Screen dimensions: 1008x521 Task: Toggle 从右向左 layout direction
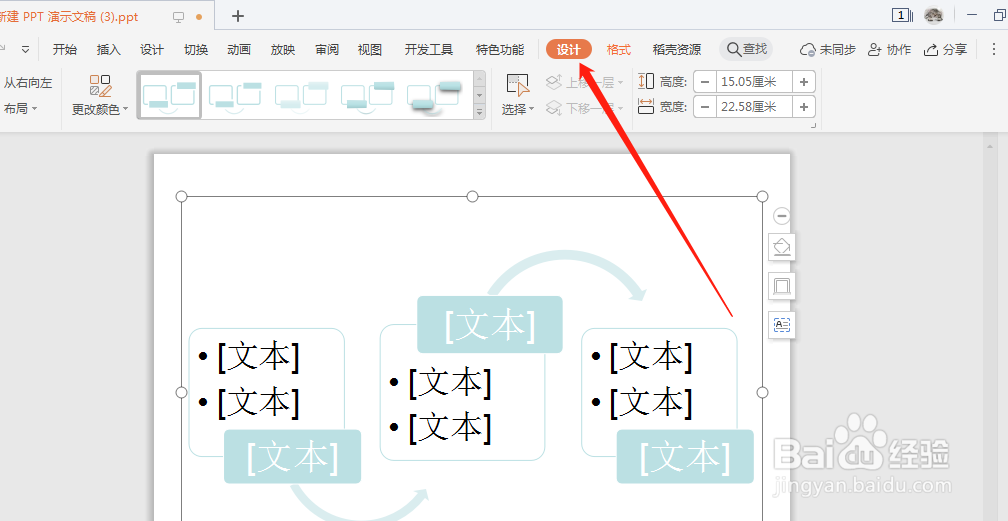coord(28,83)
